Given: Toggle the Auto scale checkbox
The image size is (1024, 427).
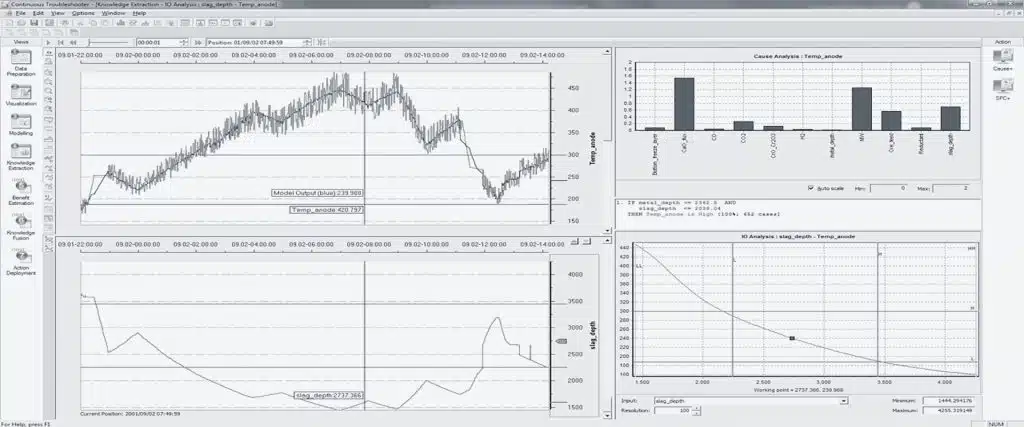Looking at the screenshot, I should pyautogui.click(x=810, y=188).
